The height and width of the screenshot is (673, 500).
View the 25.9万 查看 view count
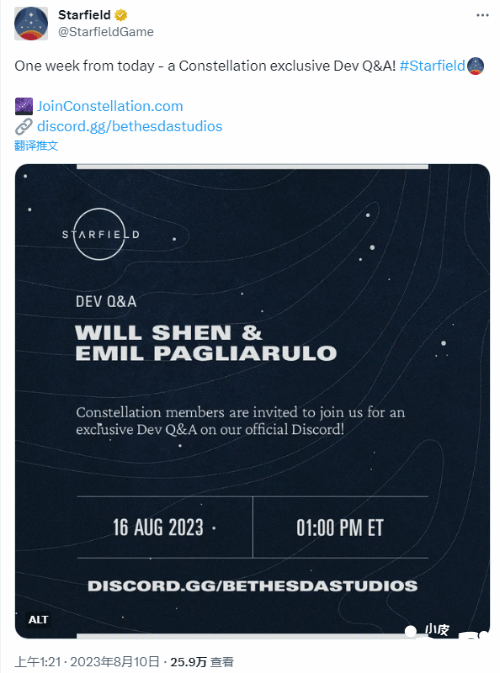(x=202, y=661)
